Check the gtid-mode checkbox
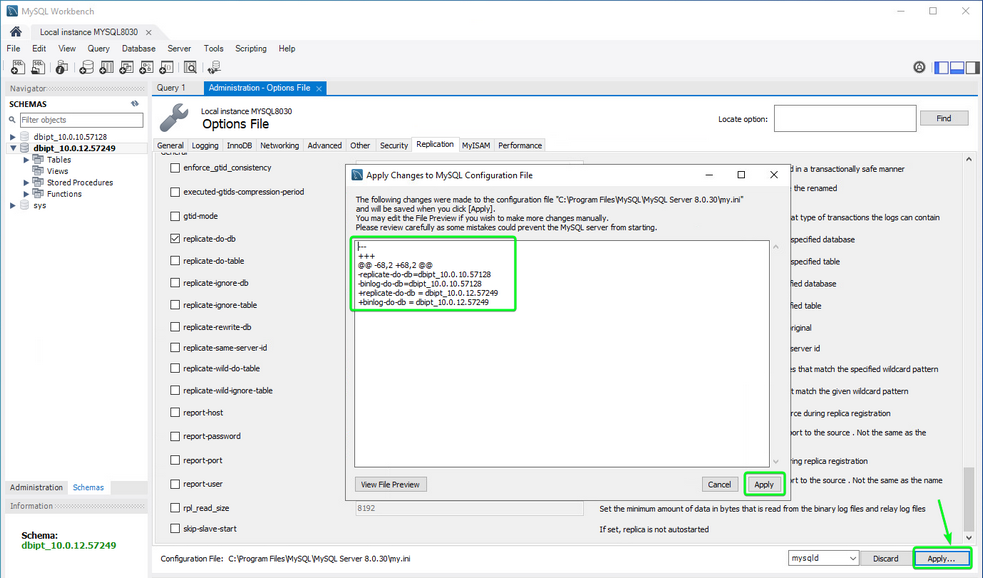Viewport: 983px width, 578px height. 175,216
